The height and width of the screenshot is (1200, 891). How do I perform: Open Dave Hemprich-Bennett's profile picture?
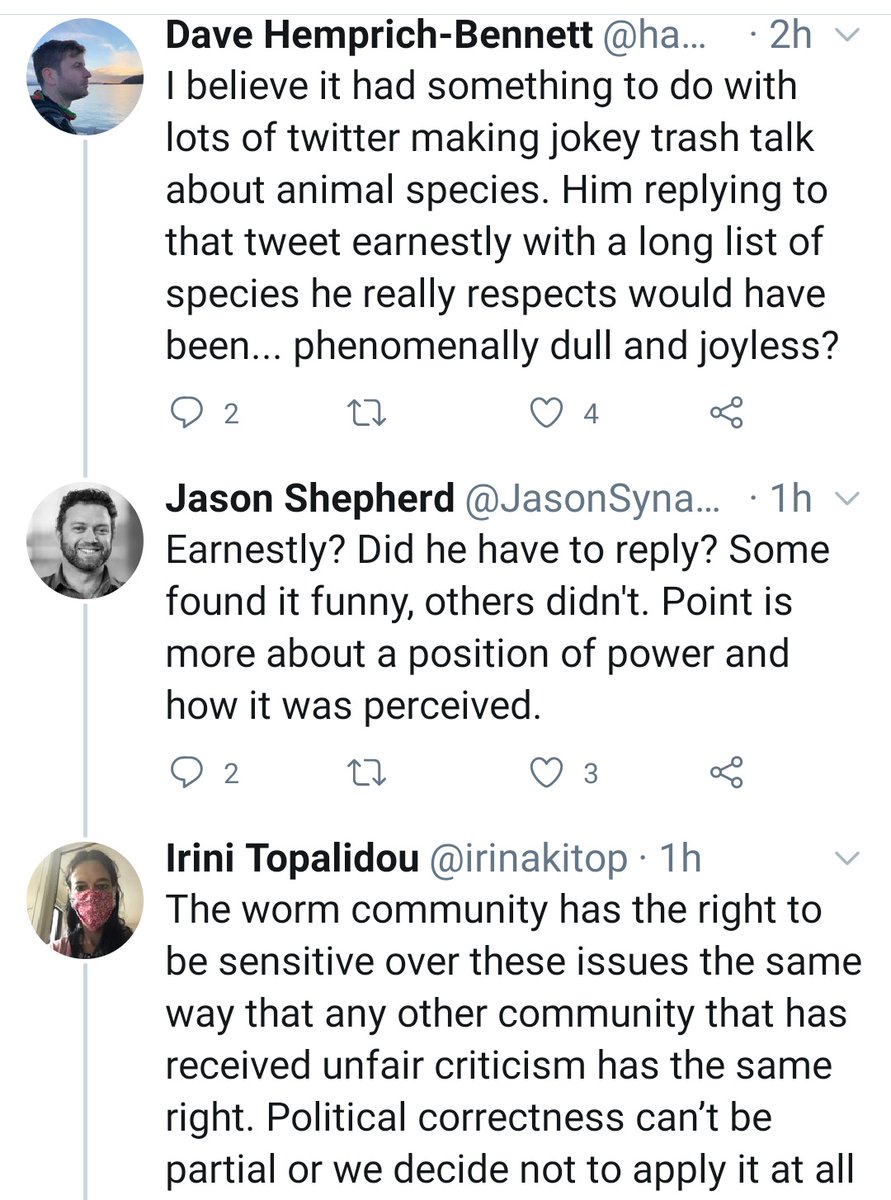[84, 77]
